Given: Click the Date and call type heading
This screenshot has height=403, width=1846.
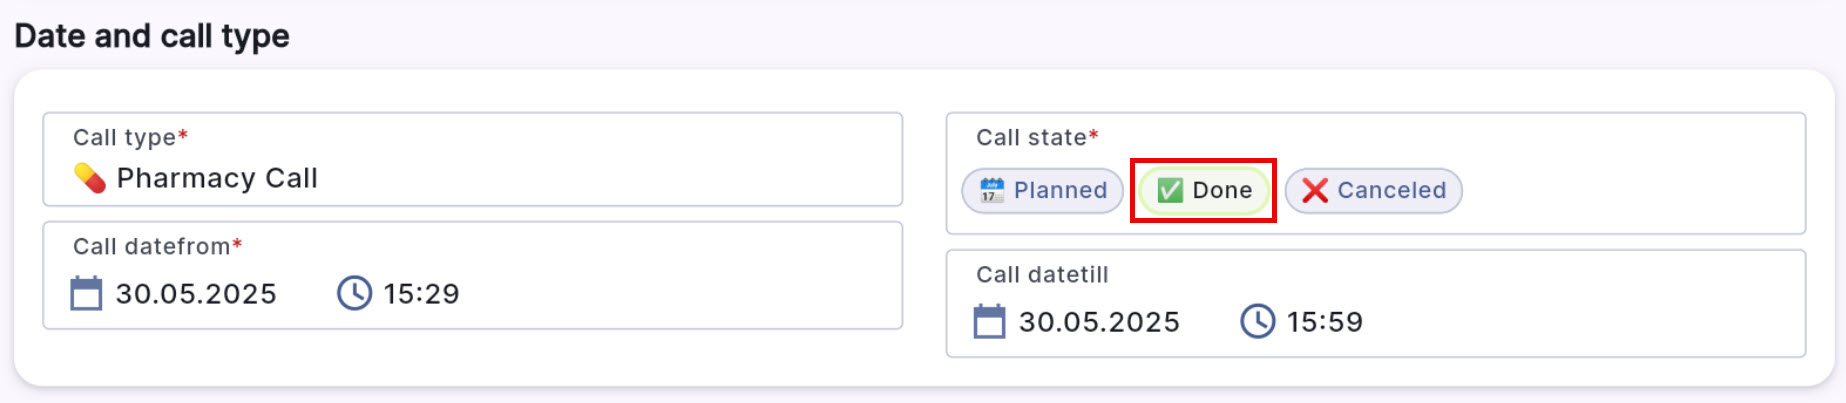Looking at the screenshot, I should point(152,36).
